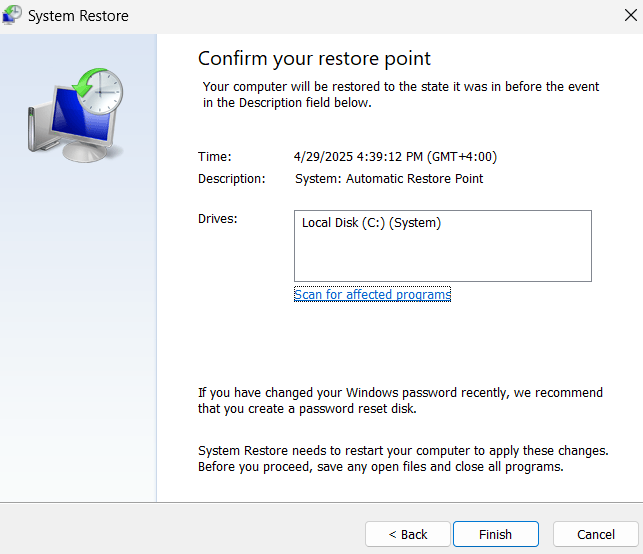Click the System Restore title bar icon
This screenshot has height=554, width=643.
coord(13,16)
